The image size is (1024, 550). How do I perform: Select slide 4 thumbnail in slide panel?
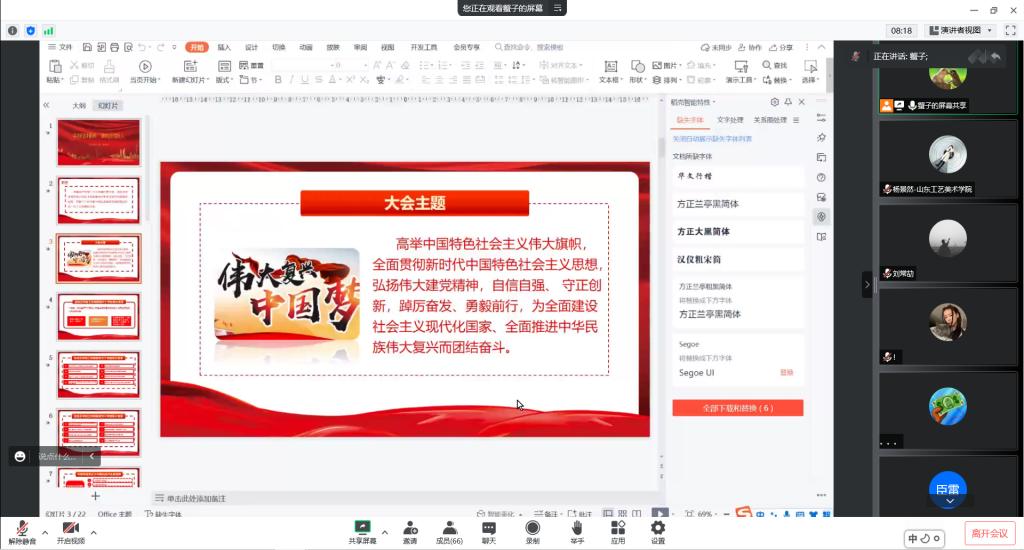coord(98,316)
